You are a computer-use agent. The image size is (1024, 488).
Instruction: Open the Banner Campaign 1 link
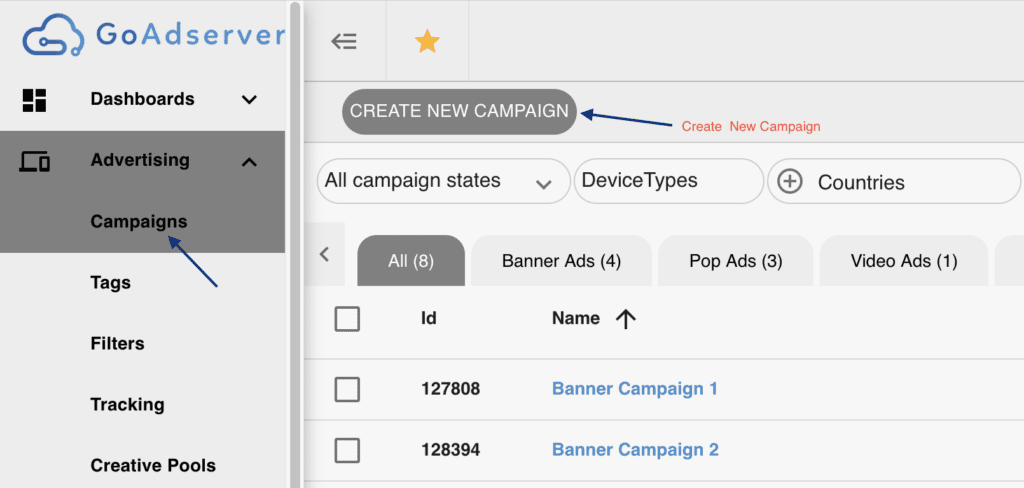(x=634, y=389)
